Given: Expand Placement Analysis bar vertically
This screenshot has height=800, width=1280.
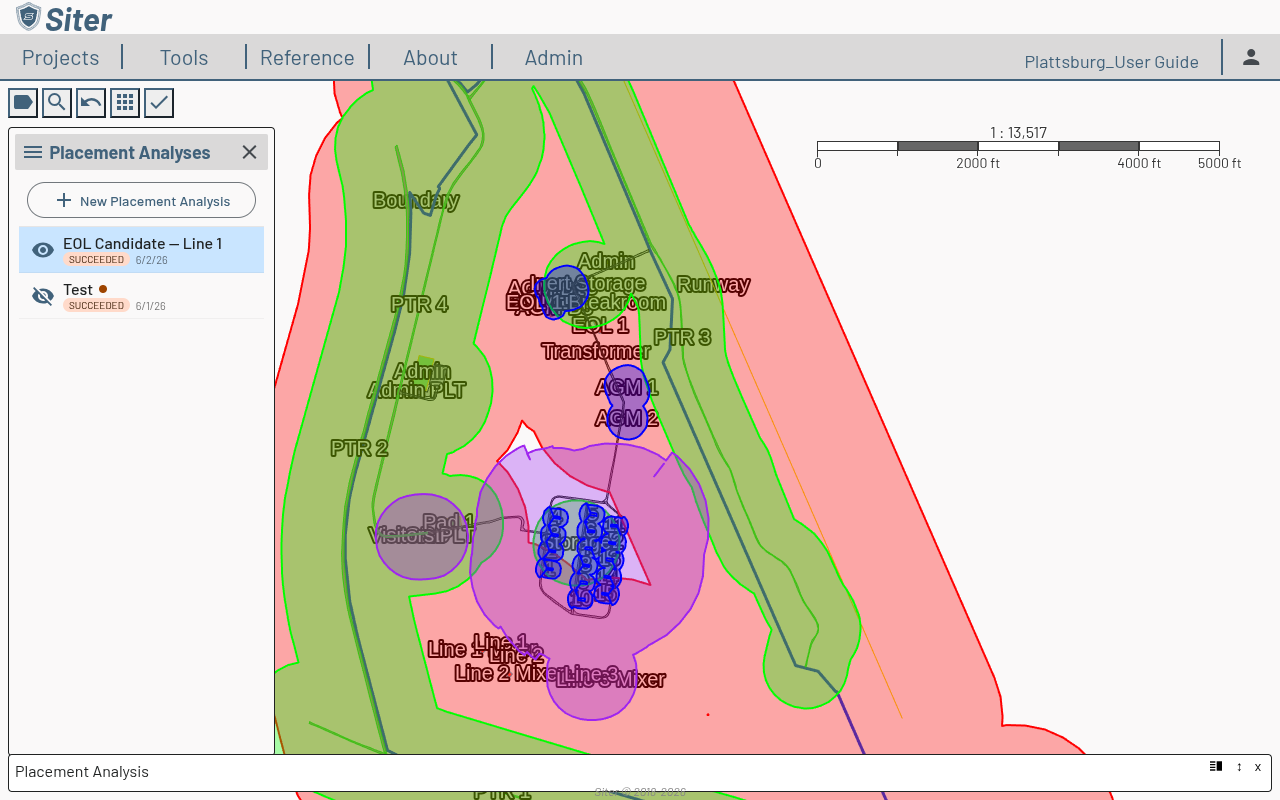Looking at the screenshot, I should [x=1239, y=766].
